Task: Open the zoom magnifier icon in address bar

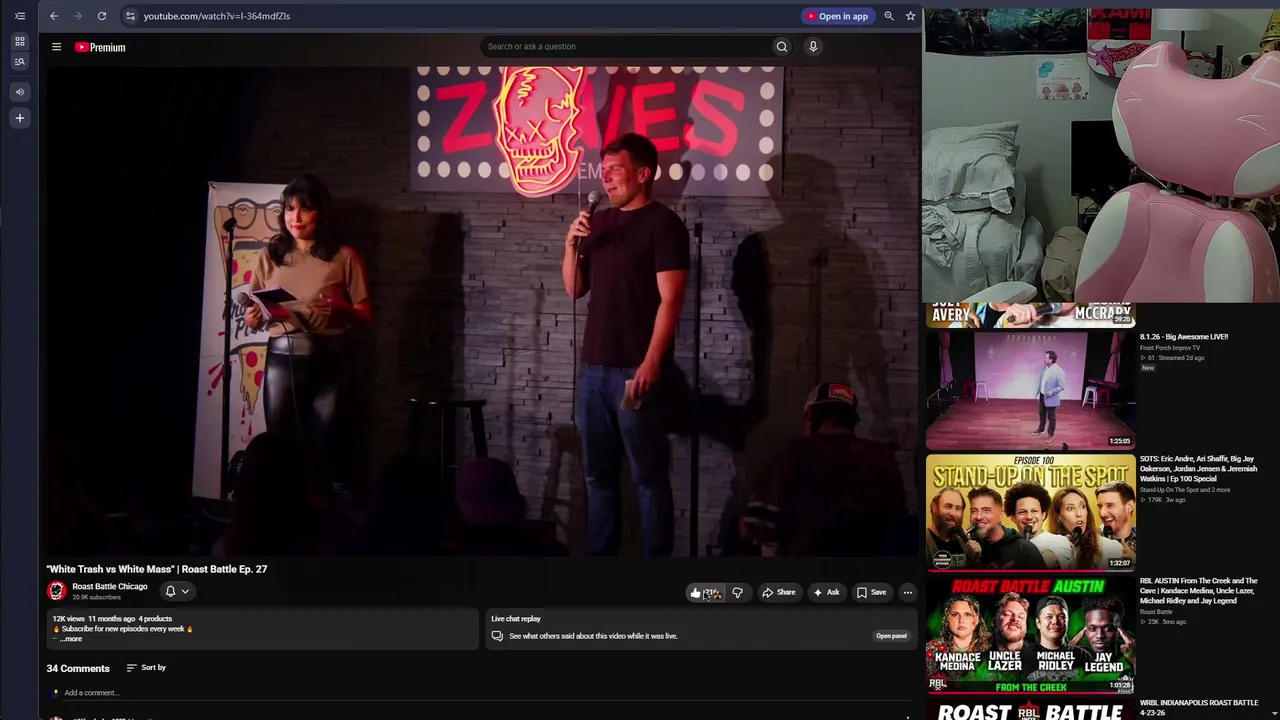Action: 889,16
